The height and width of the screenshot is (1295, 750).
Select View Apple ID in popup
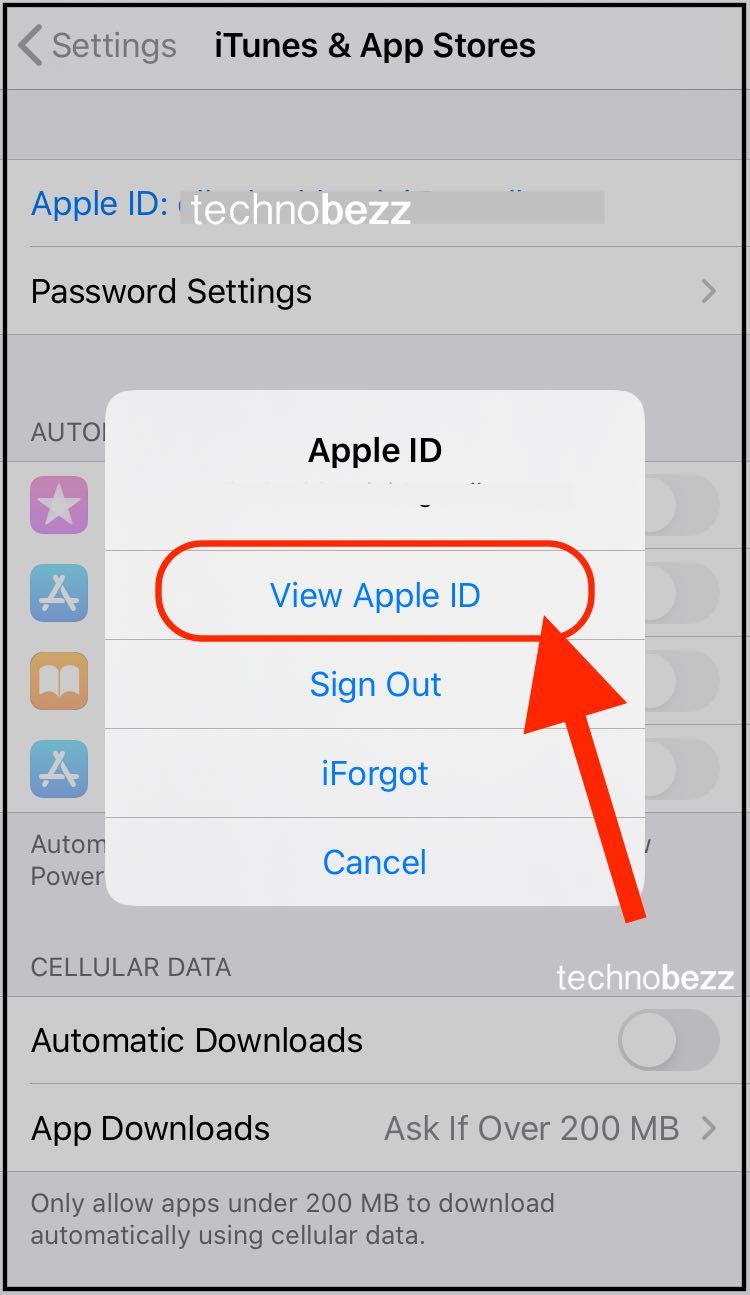(x=375, y=595)
